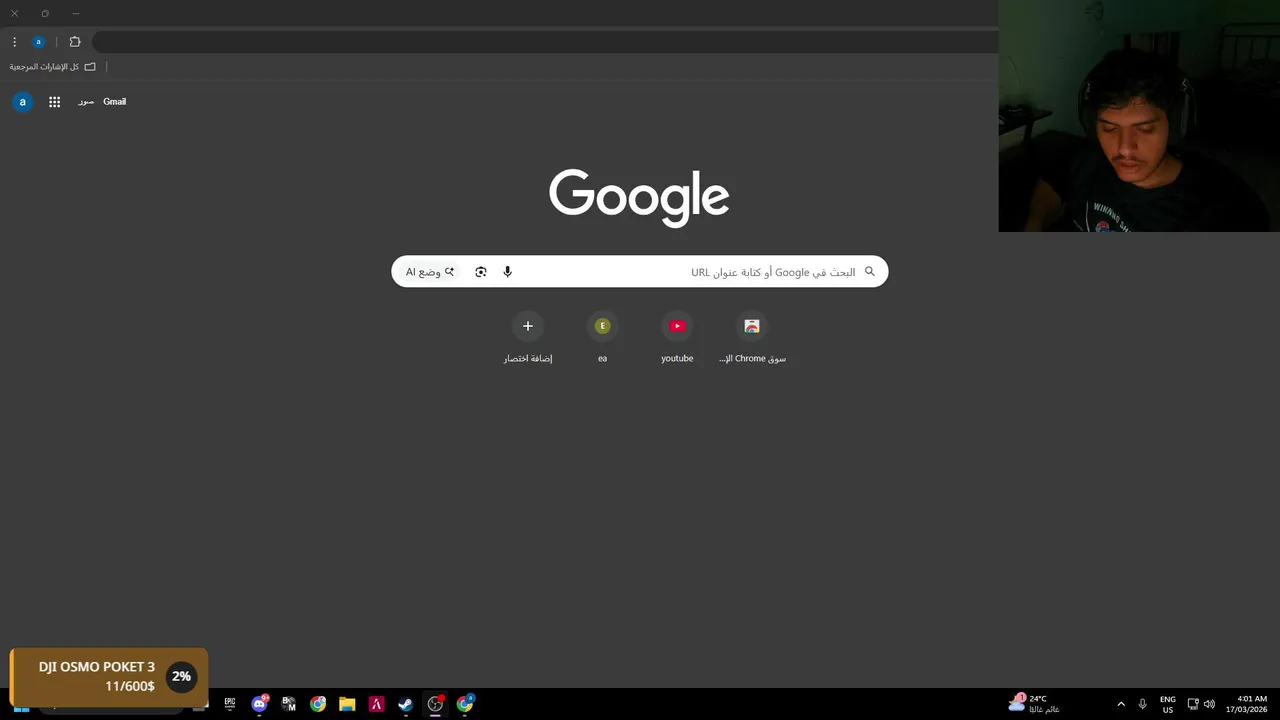This screenshot has width=1280, height=720.
Task: Open the Gmail link
Action: [x=114, y=102]
